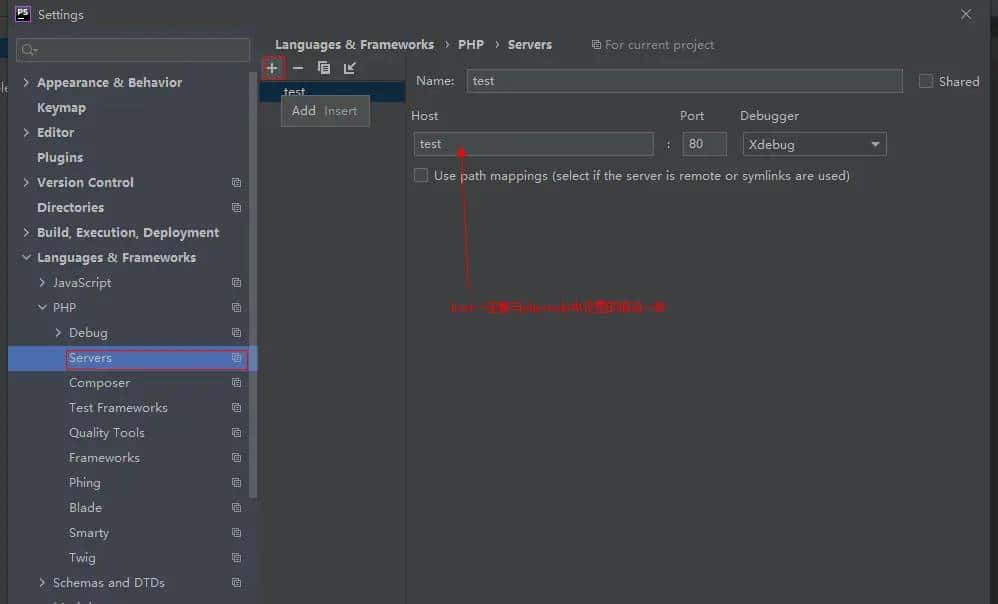This screenshot has width=998, height=604.
Task: Click the project-level icon beside Directories
Action: tap(236, 207)
